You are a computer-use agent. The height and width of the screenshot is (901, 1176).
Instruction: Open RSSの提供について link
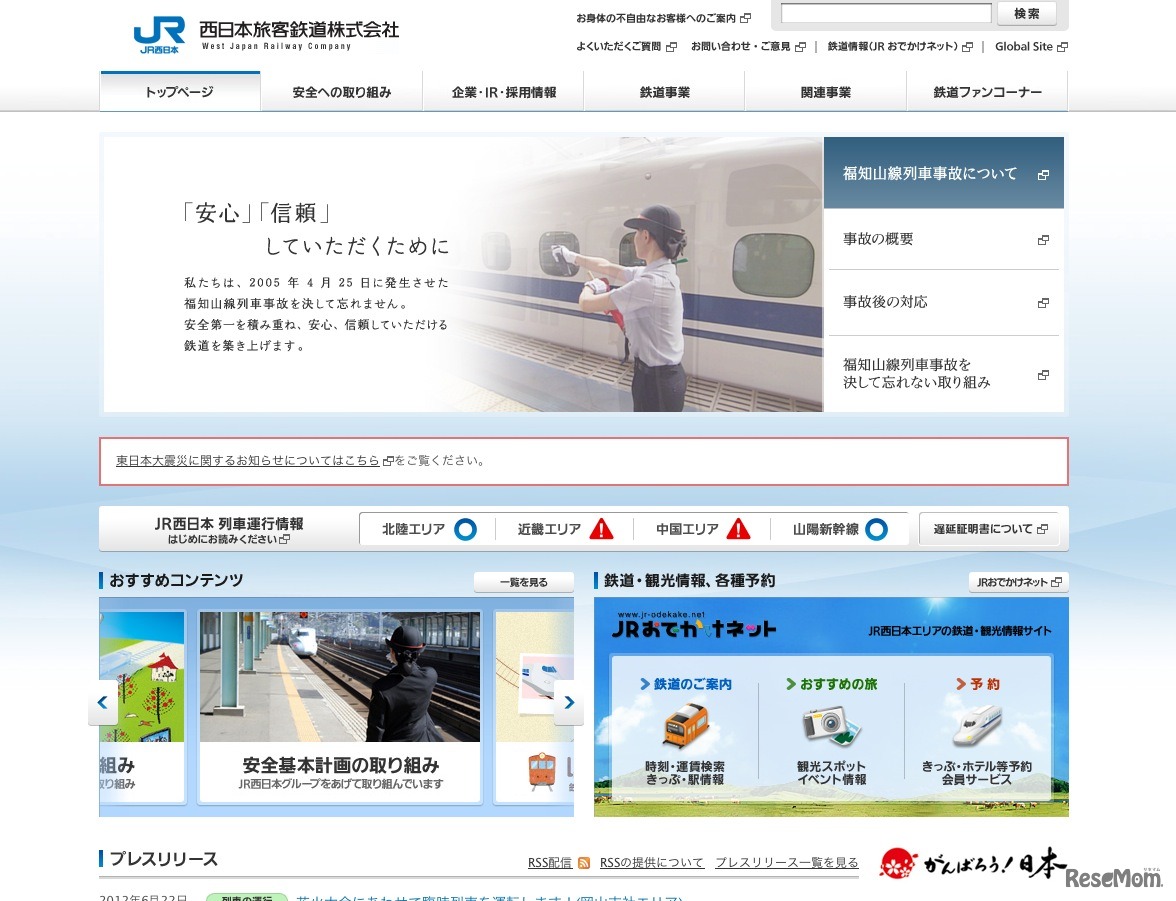pos(652,863)
